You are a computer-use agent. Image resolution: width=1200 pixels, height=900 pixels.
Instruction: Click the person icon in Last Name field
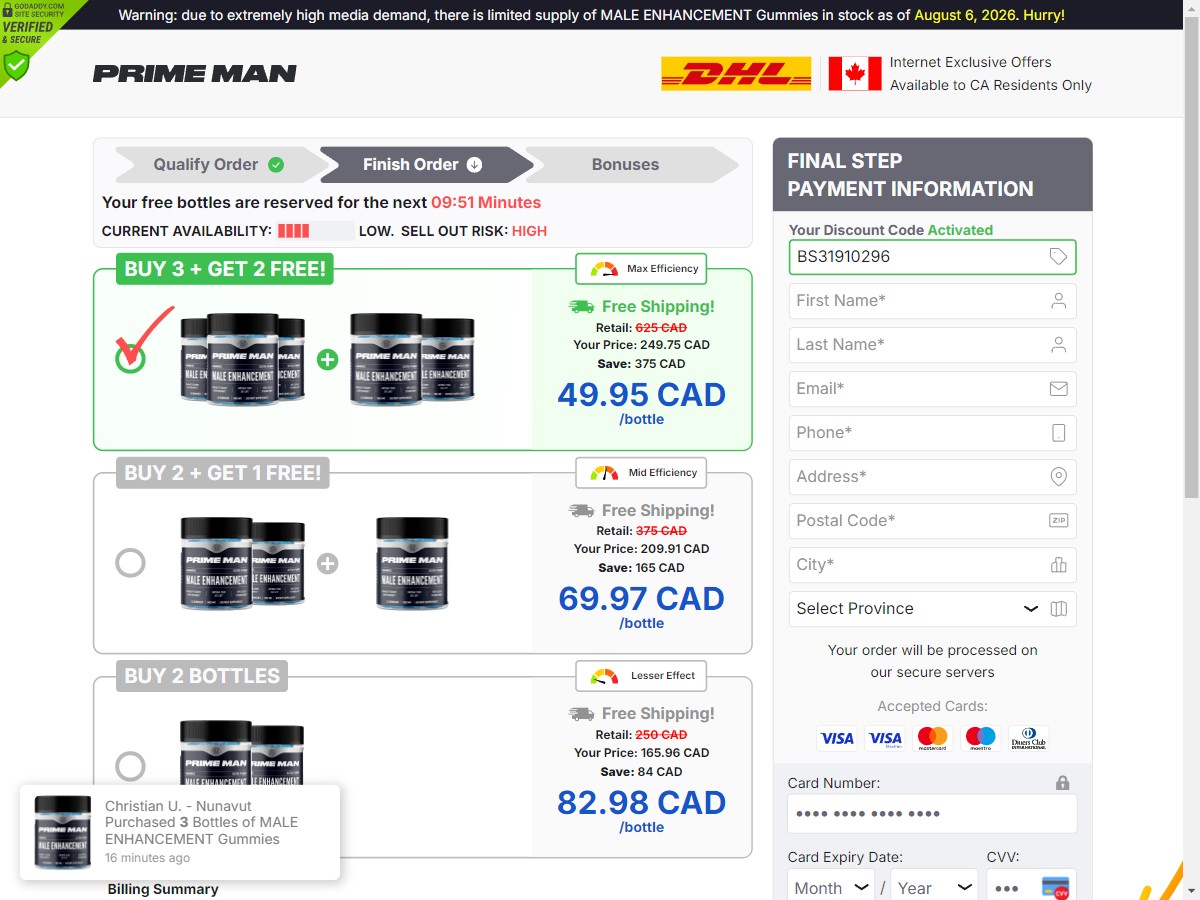tap(1058, 345)
